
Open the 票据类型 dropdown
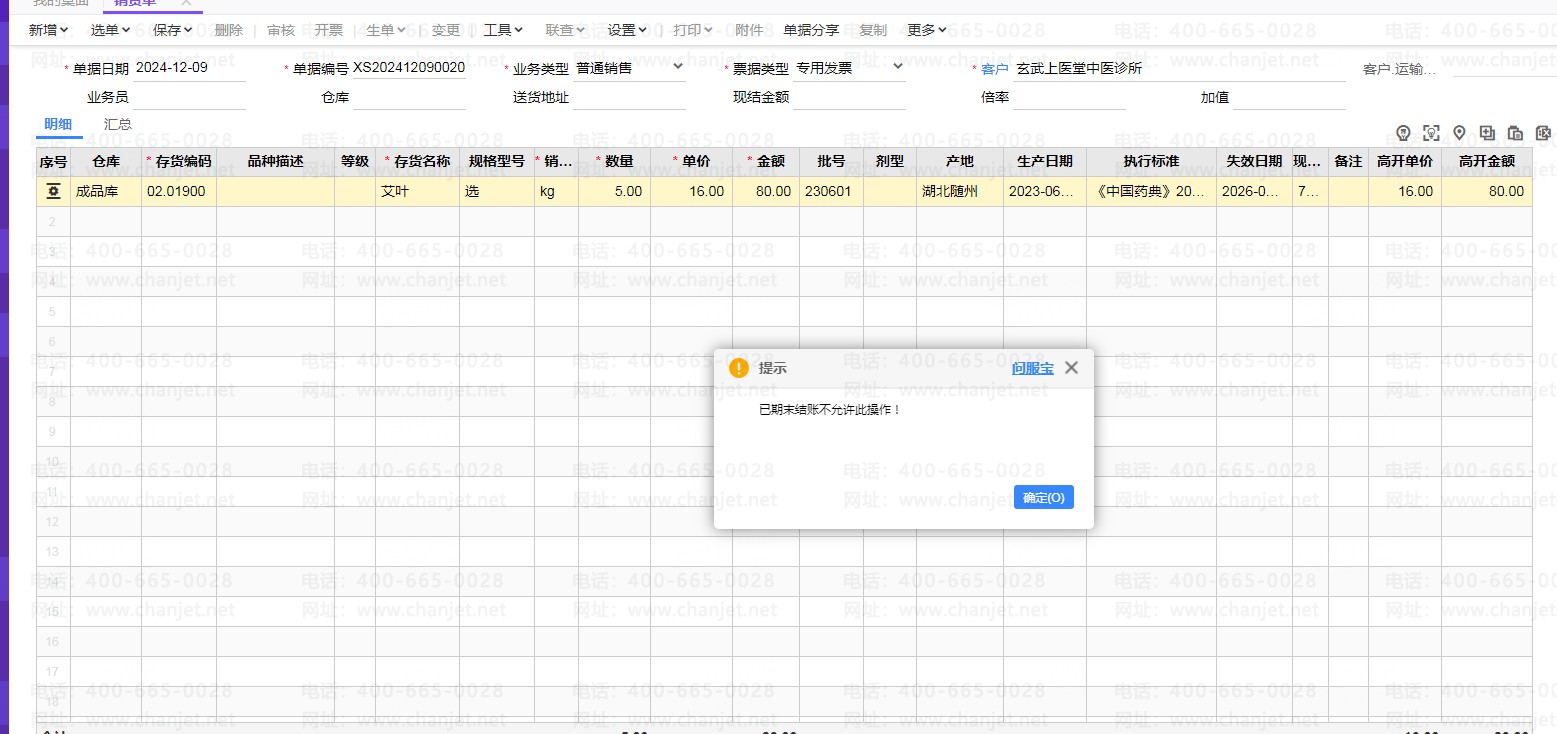click(x=897, y=67)
